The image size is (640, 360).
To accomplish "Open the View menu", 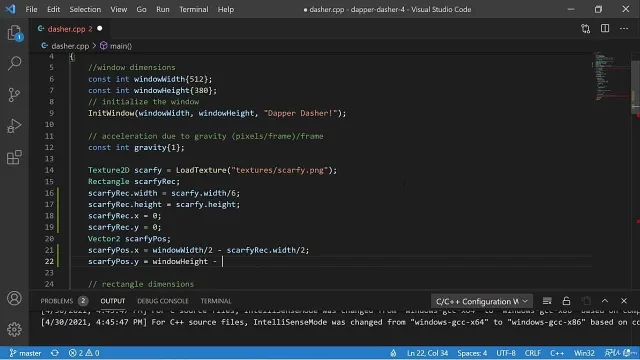I will 118,9.
